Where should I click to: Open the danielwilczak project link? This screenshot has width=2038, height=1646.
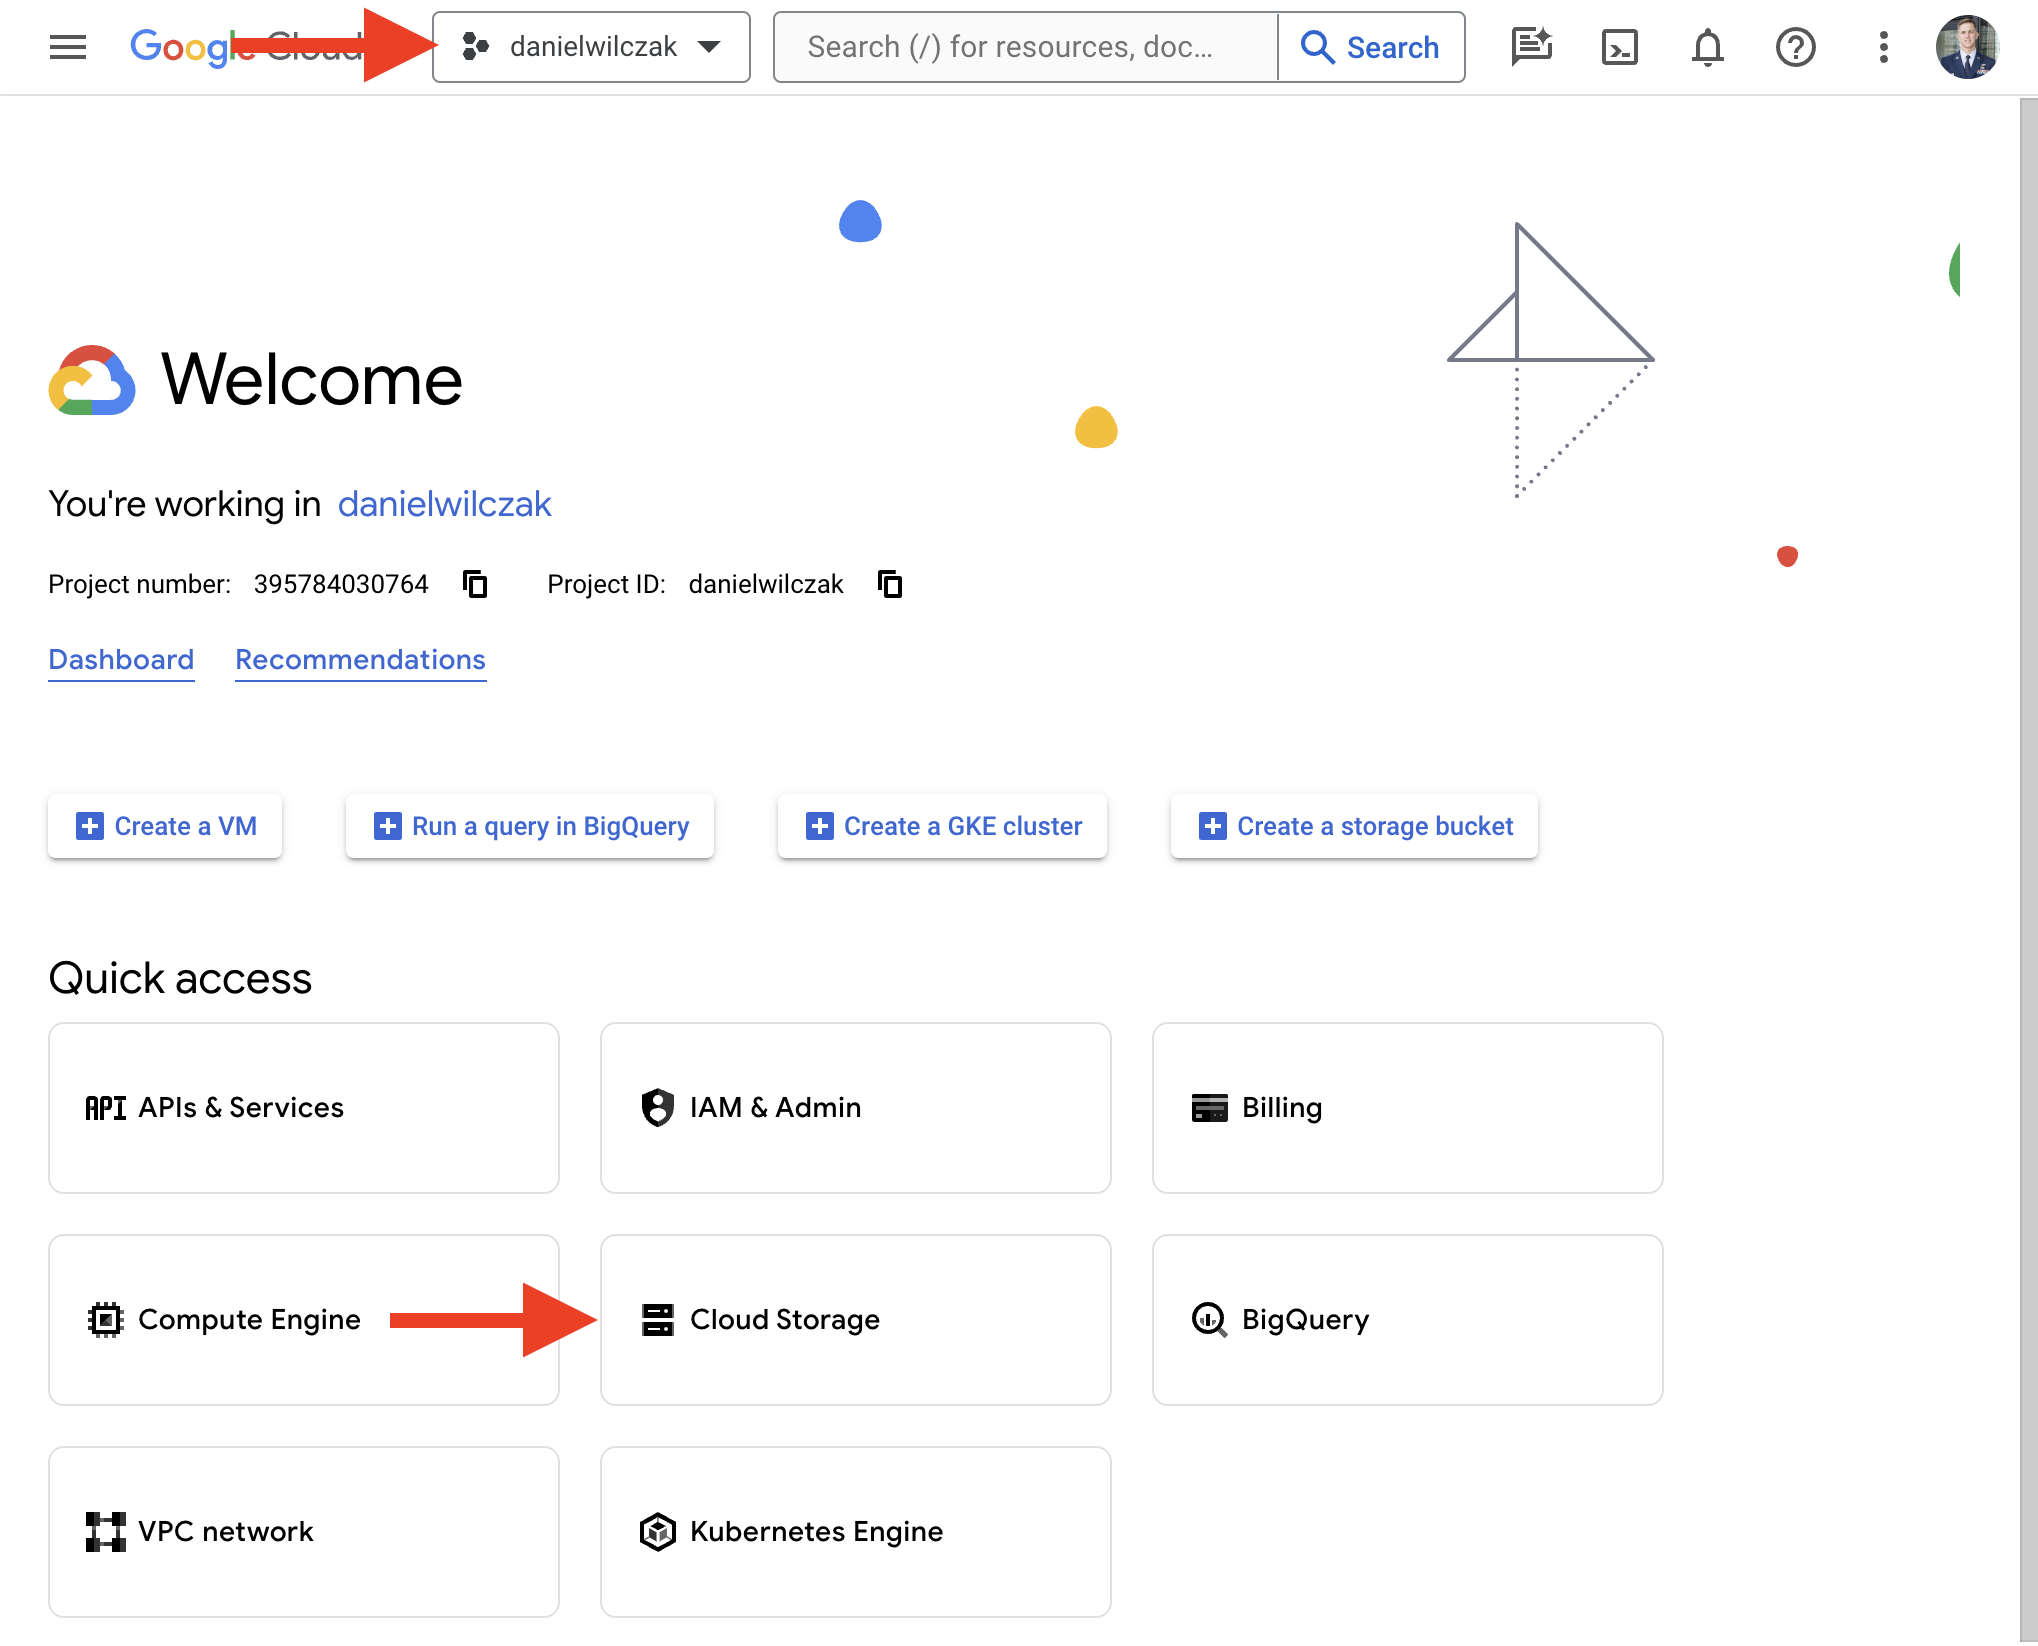tap(444, 504)
